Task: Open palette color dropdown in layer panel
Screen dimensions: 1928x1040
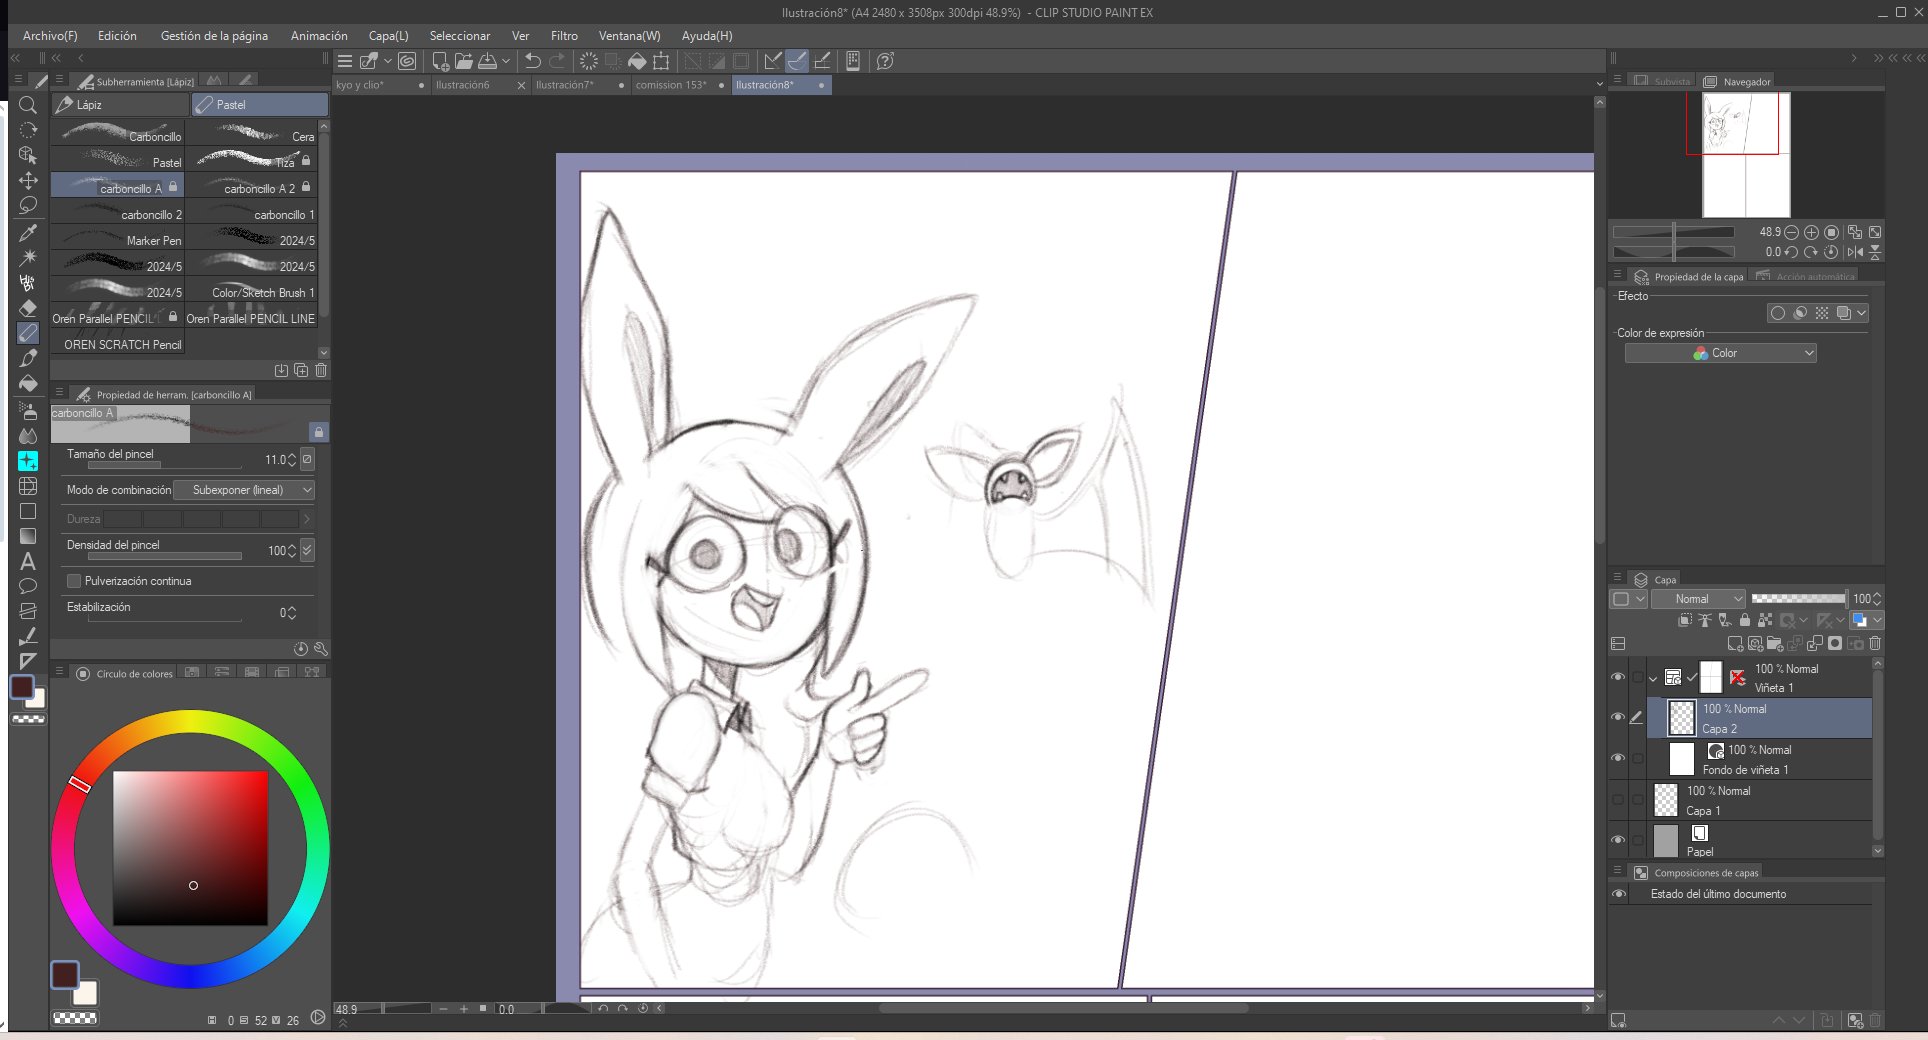Action: pos(1628,599)
